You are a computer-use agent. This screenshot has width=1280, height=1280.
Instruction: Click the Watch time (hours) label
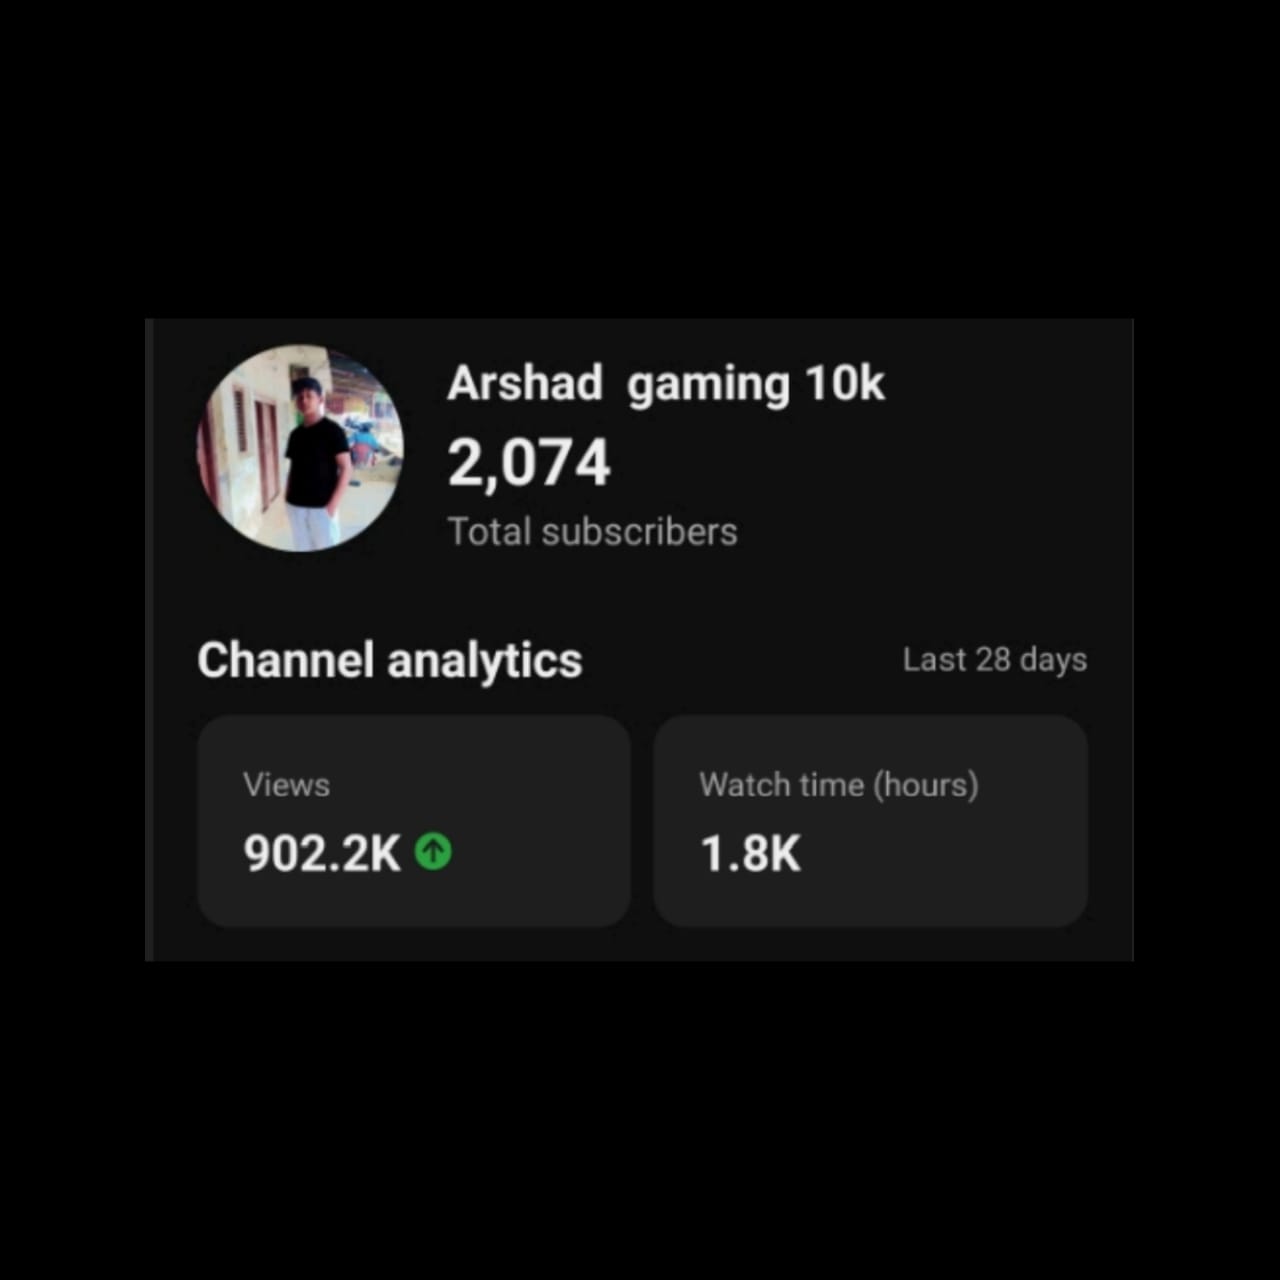click(839, 785)
